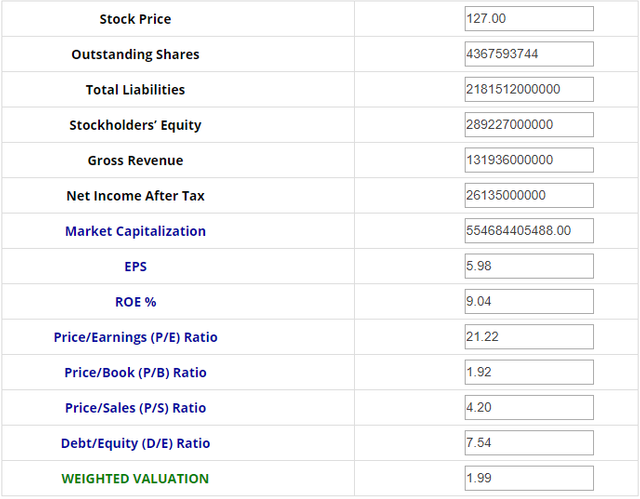
Task: Focus the Price/Earnings ratio field
Action: (528, 337)
